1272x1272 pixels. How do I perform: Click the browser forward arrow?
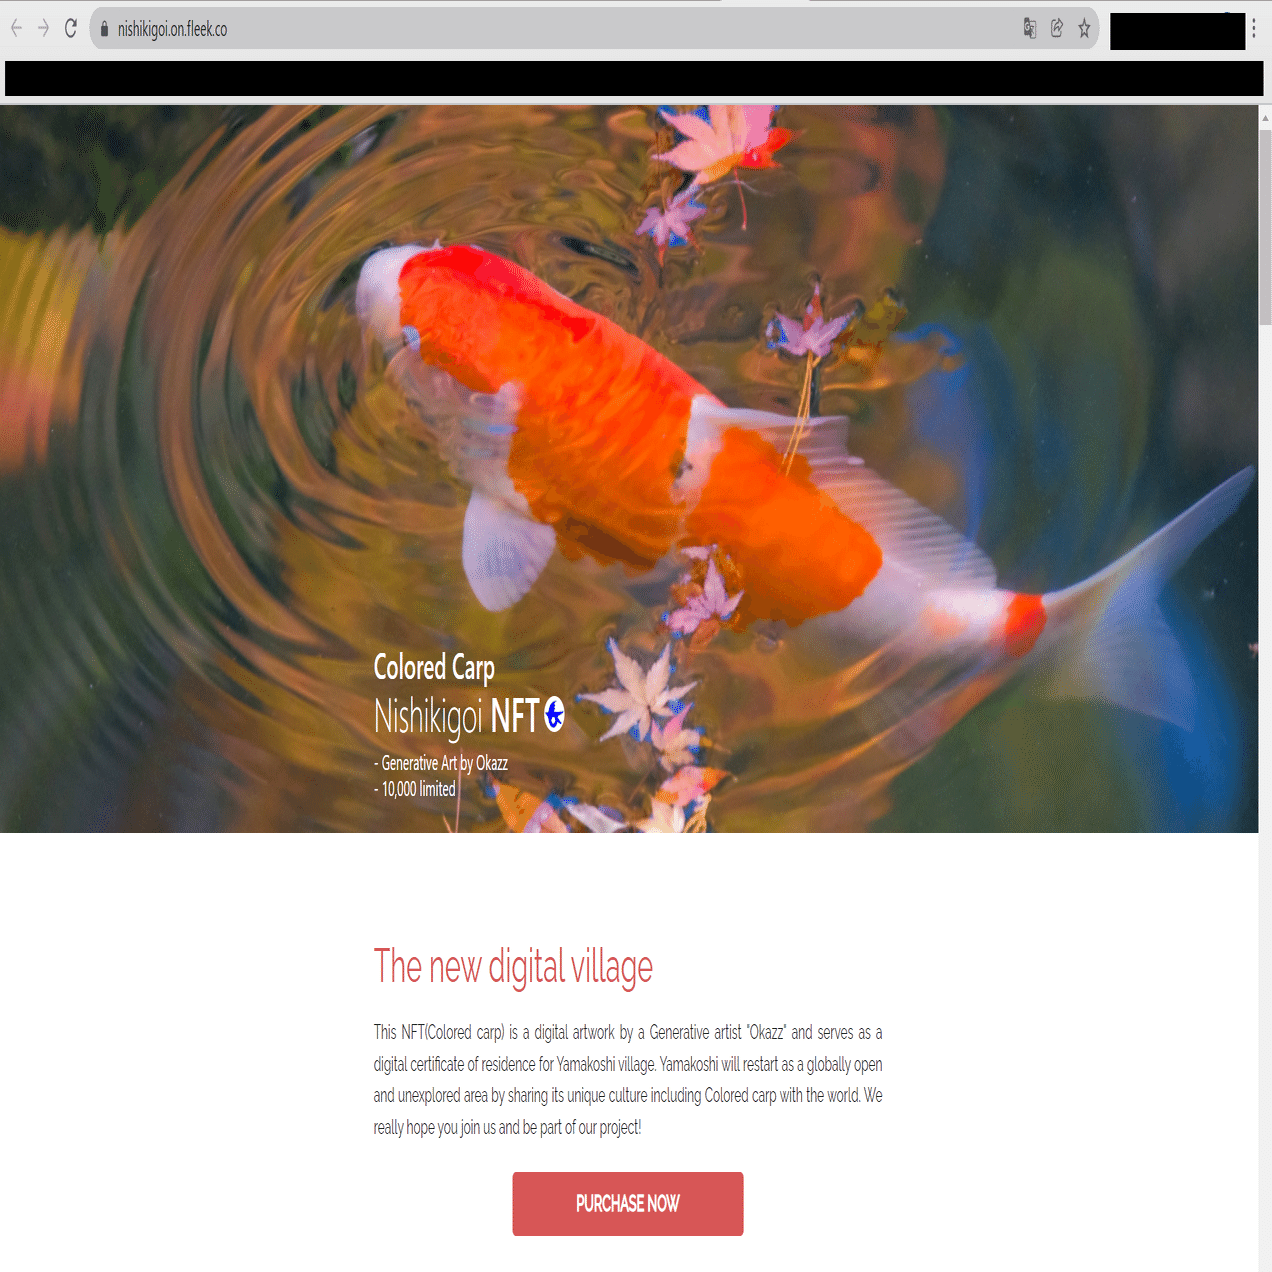point(43,28)
